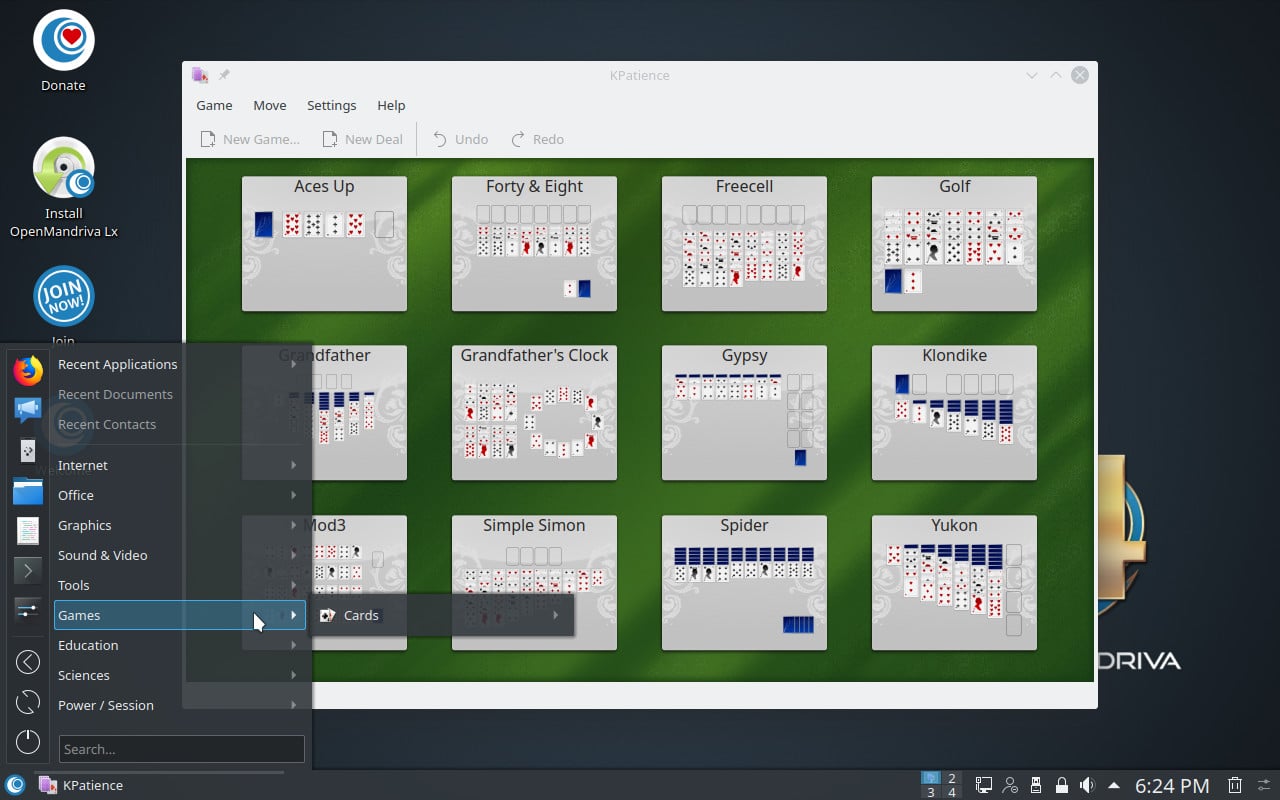This screenshot has width=1280, height=800.
Task: Click the application menu Search field
Action: 181,749
